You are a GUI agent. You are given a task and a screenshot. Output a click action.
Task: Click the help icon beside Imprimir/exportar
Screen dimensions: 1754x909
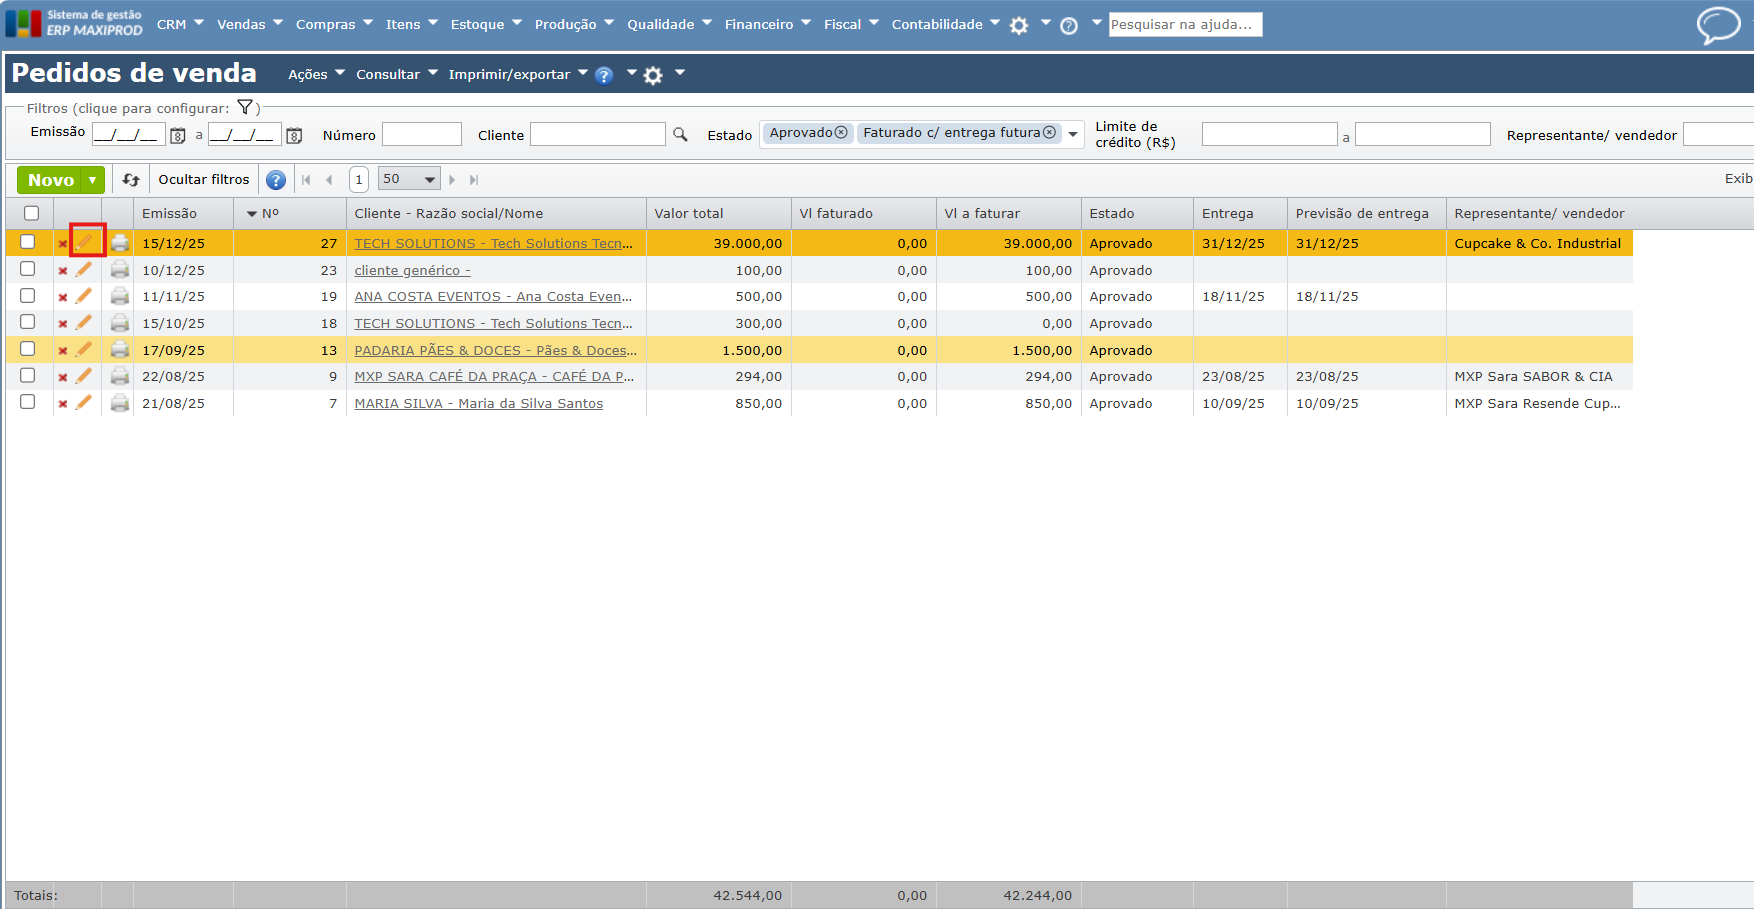pos(604,75)
